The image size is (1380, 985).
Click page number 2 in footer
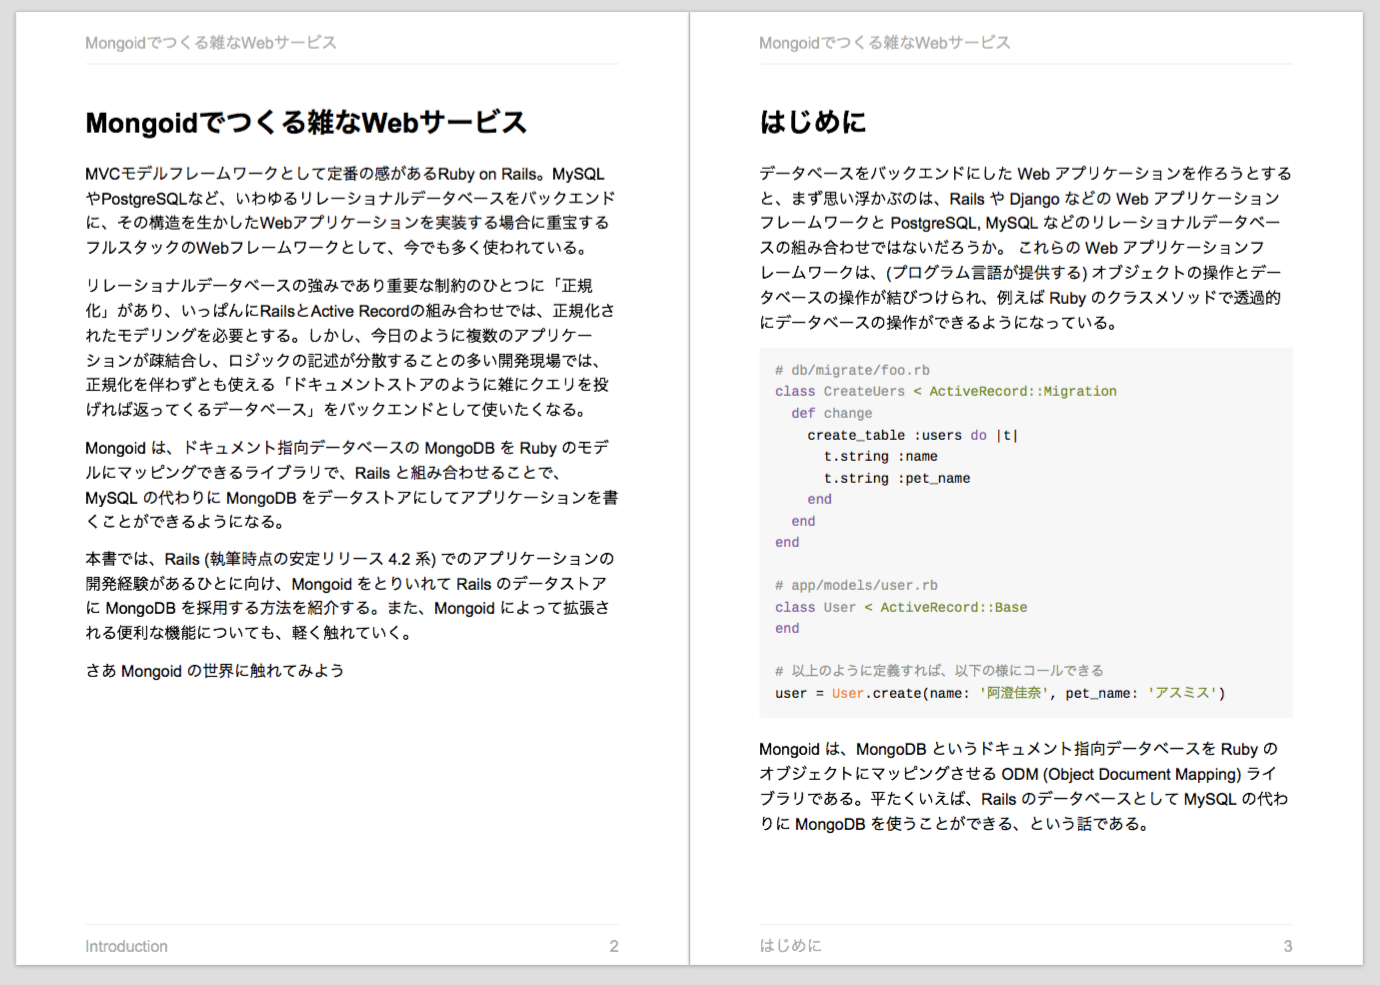pyautogui.click(x=614, y=946)
